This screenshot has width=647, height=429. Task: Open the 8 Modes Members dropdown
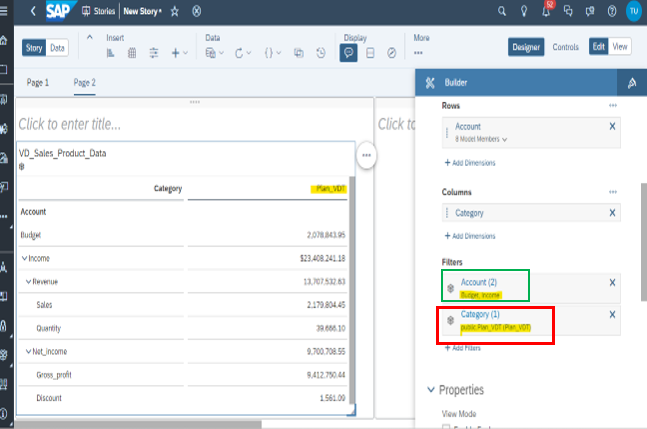[x=482, y=139]
